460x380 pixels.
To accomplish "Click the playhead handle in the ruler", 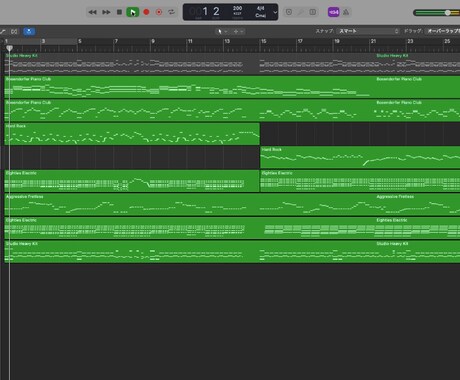I will [9, 48].
